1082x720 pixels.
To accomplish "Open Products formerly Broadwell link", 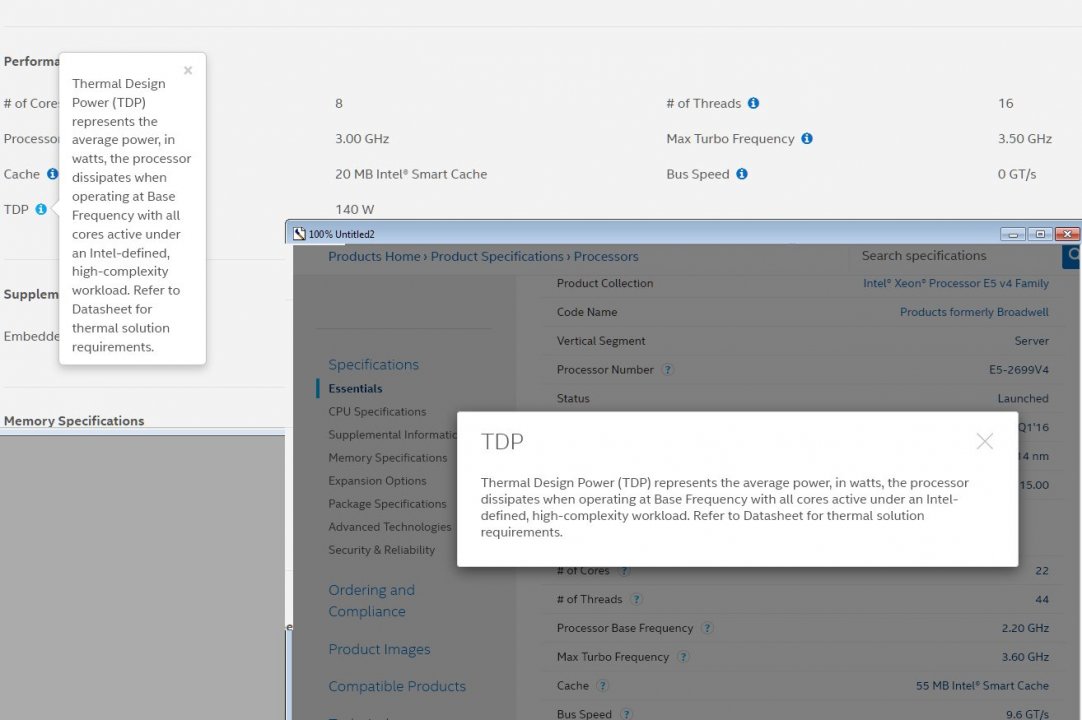I will click(x=974, y=312).
